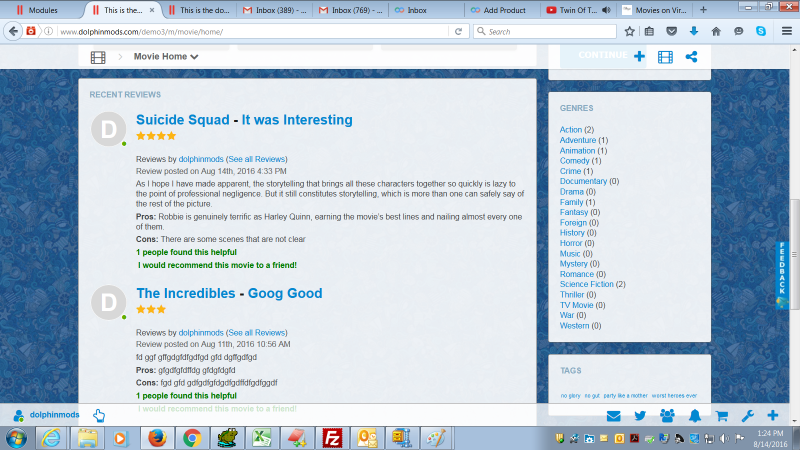800x450 pixels.
Task: Switch to the Add Product tab
Action: point(502,10)
